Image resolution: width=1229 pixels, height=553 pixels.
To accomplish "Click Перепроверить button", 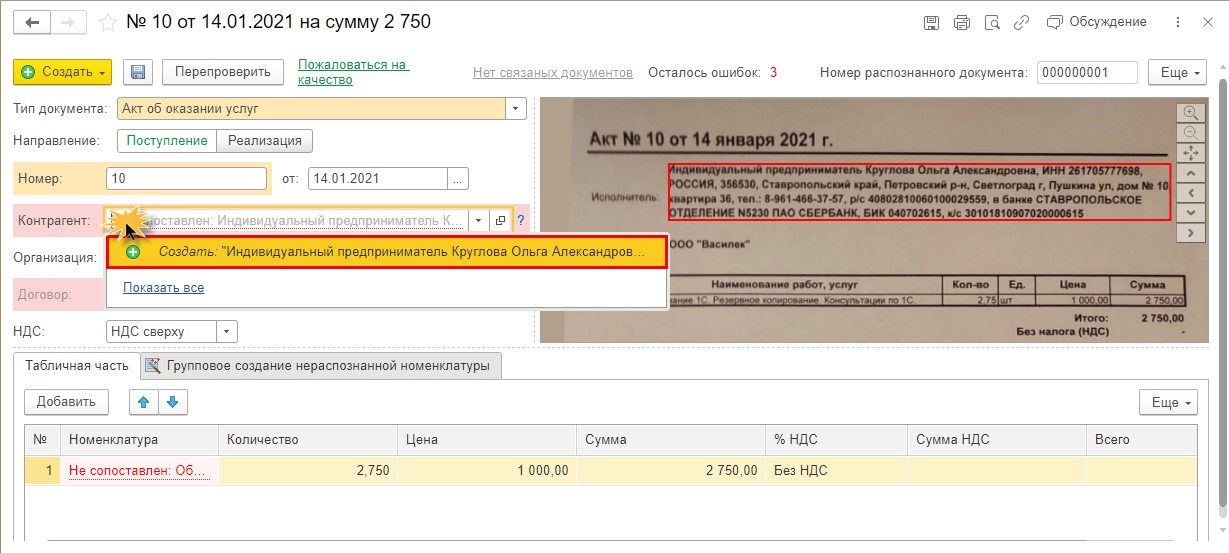I will (222, 72).
